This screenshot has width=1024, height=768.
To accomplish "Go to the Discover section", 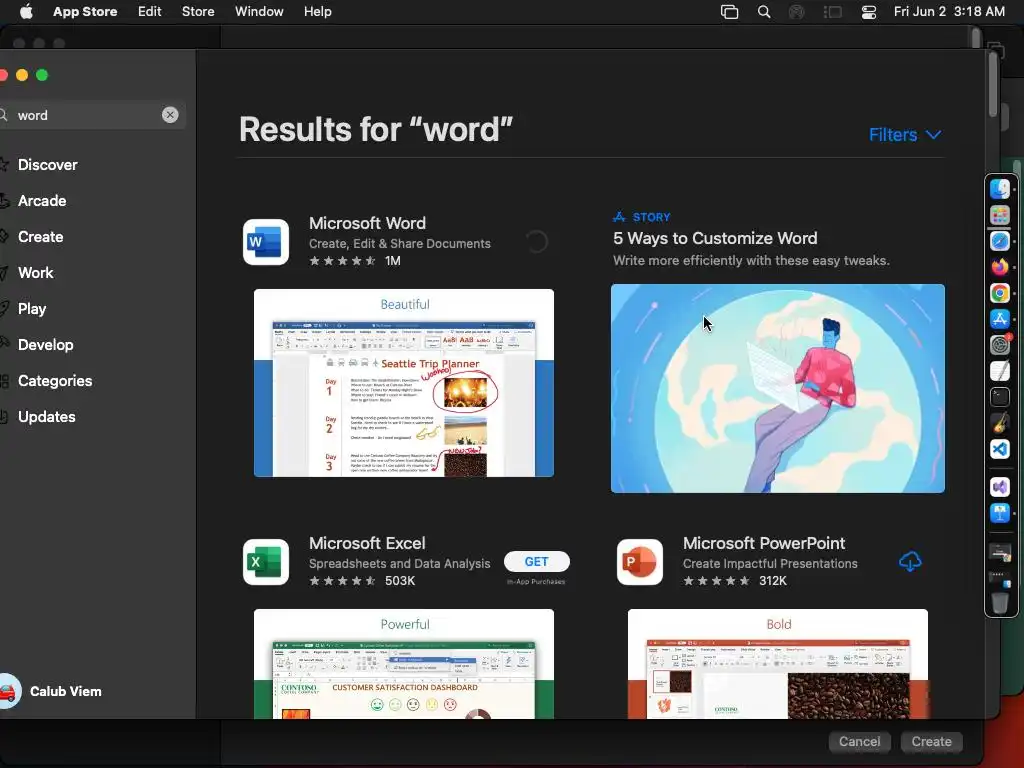I will pos(48,165).
